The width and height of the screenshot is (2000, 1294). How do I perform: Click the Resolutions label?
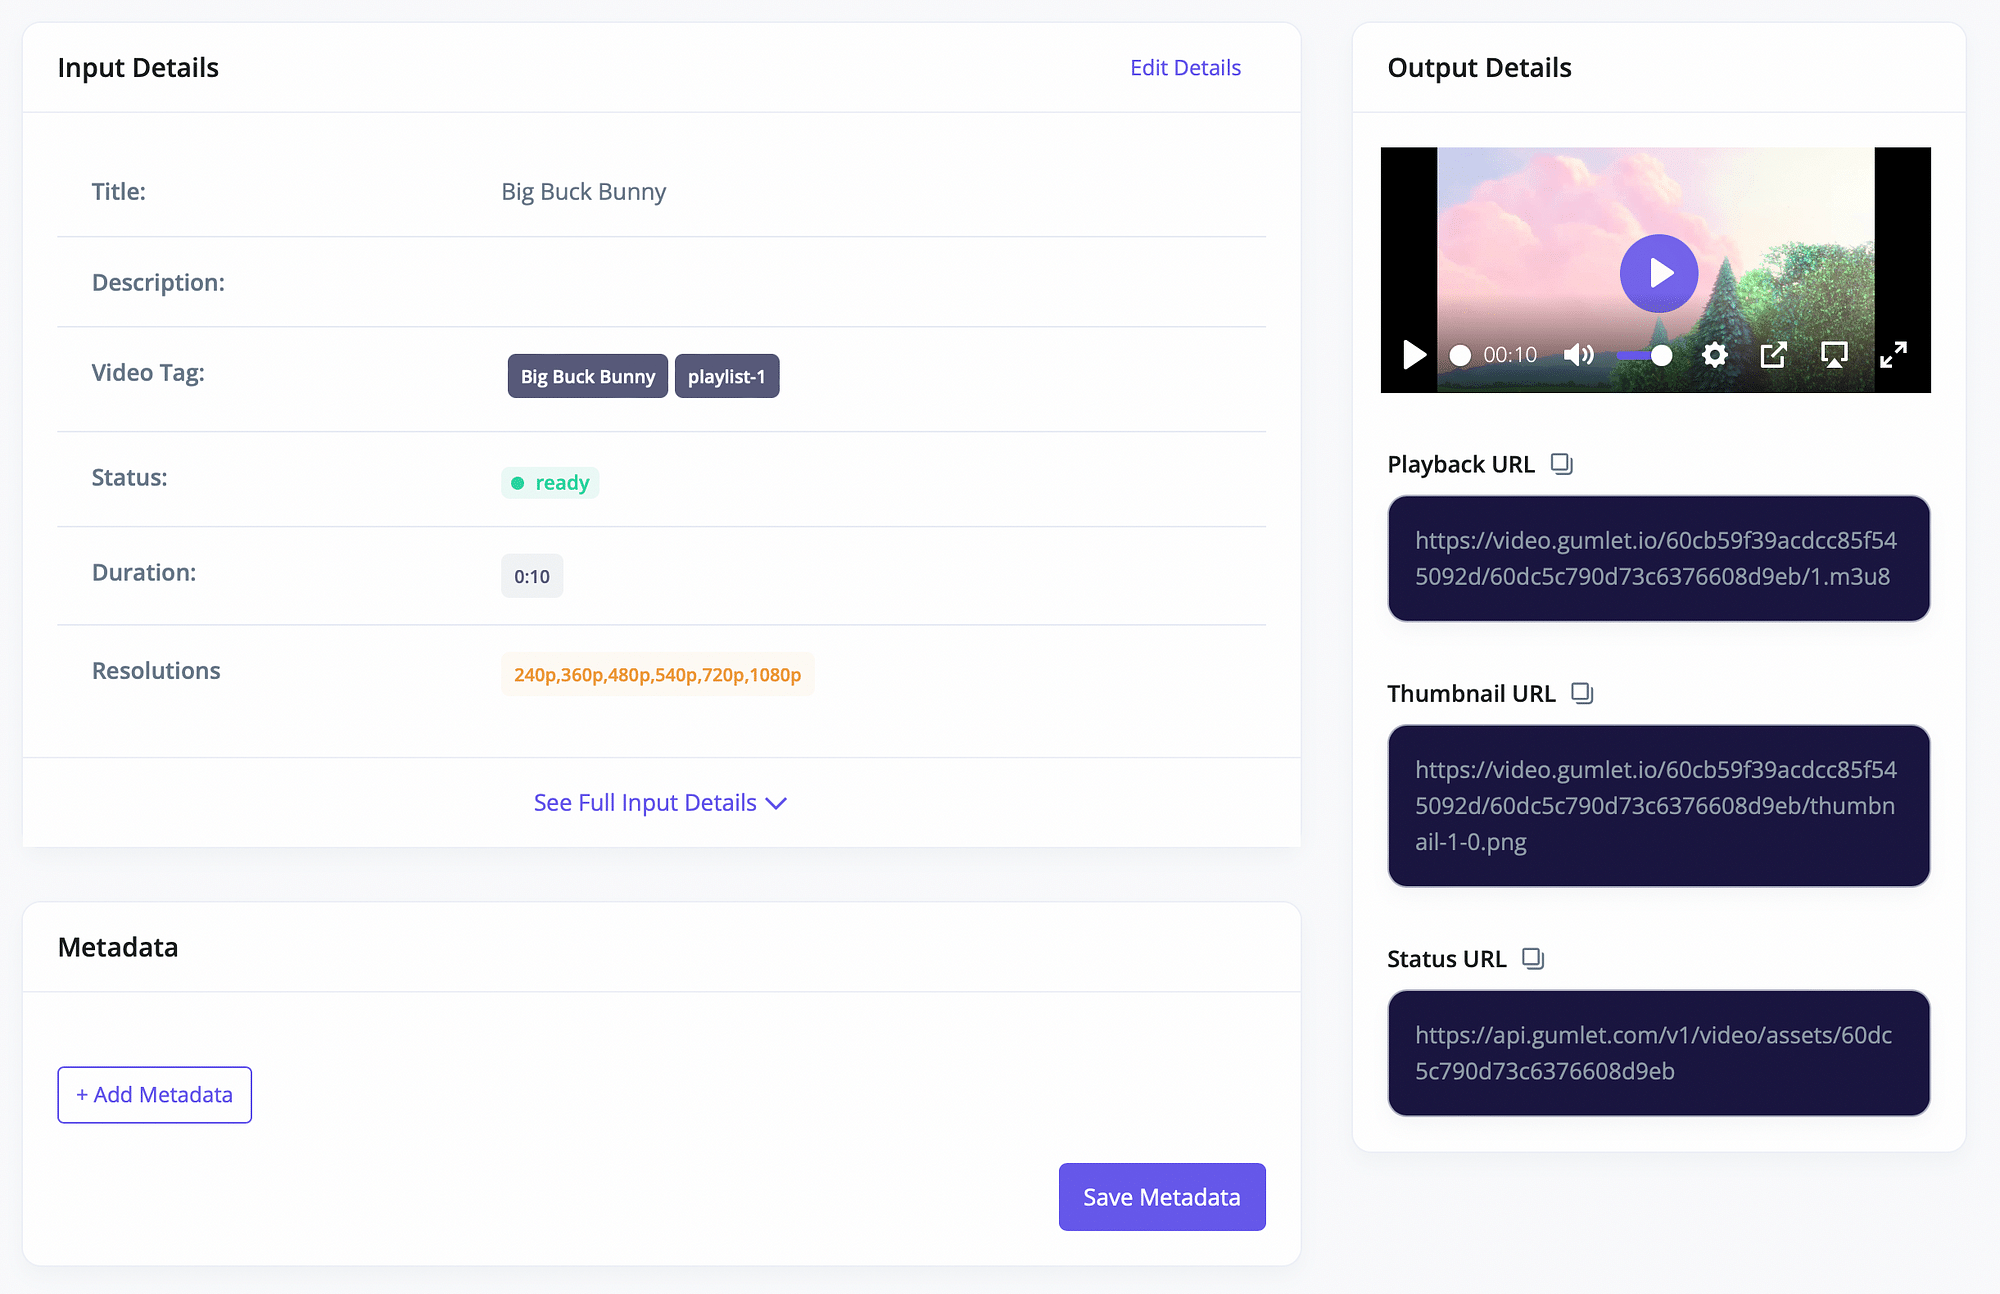[x=156, y=671]
